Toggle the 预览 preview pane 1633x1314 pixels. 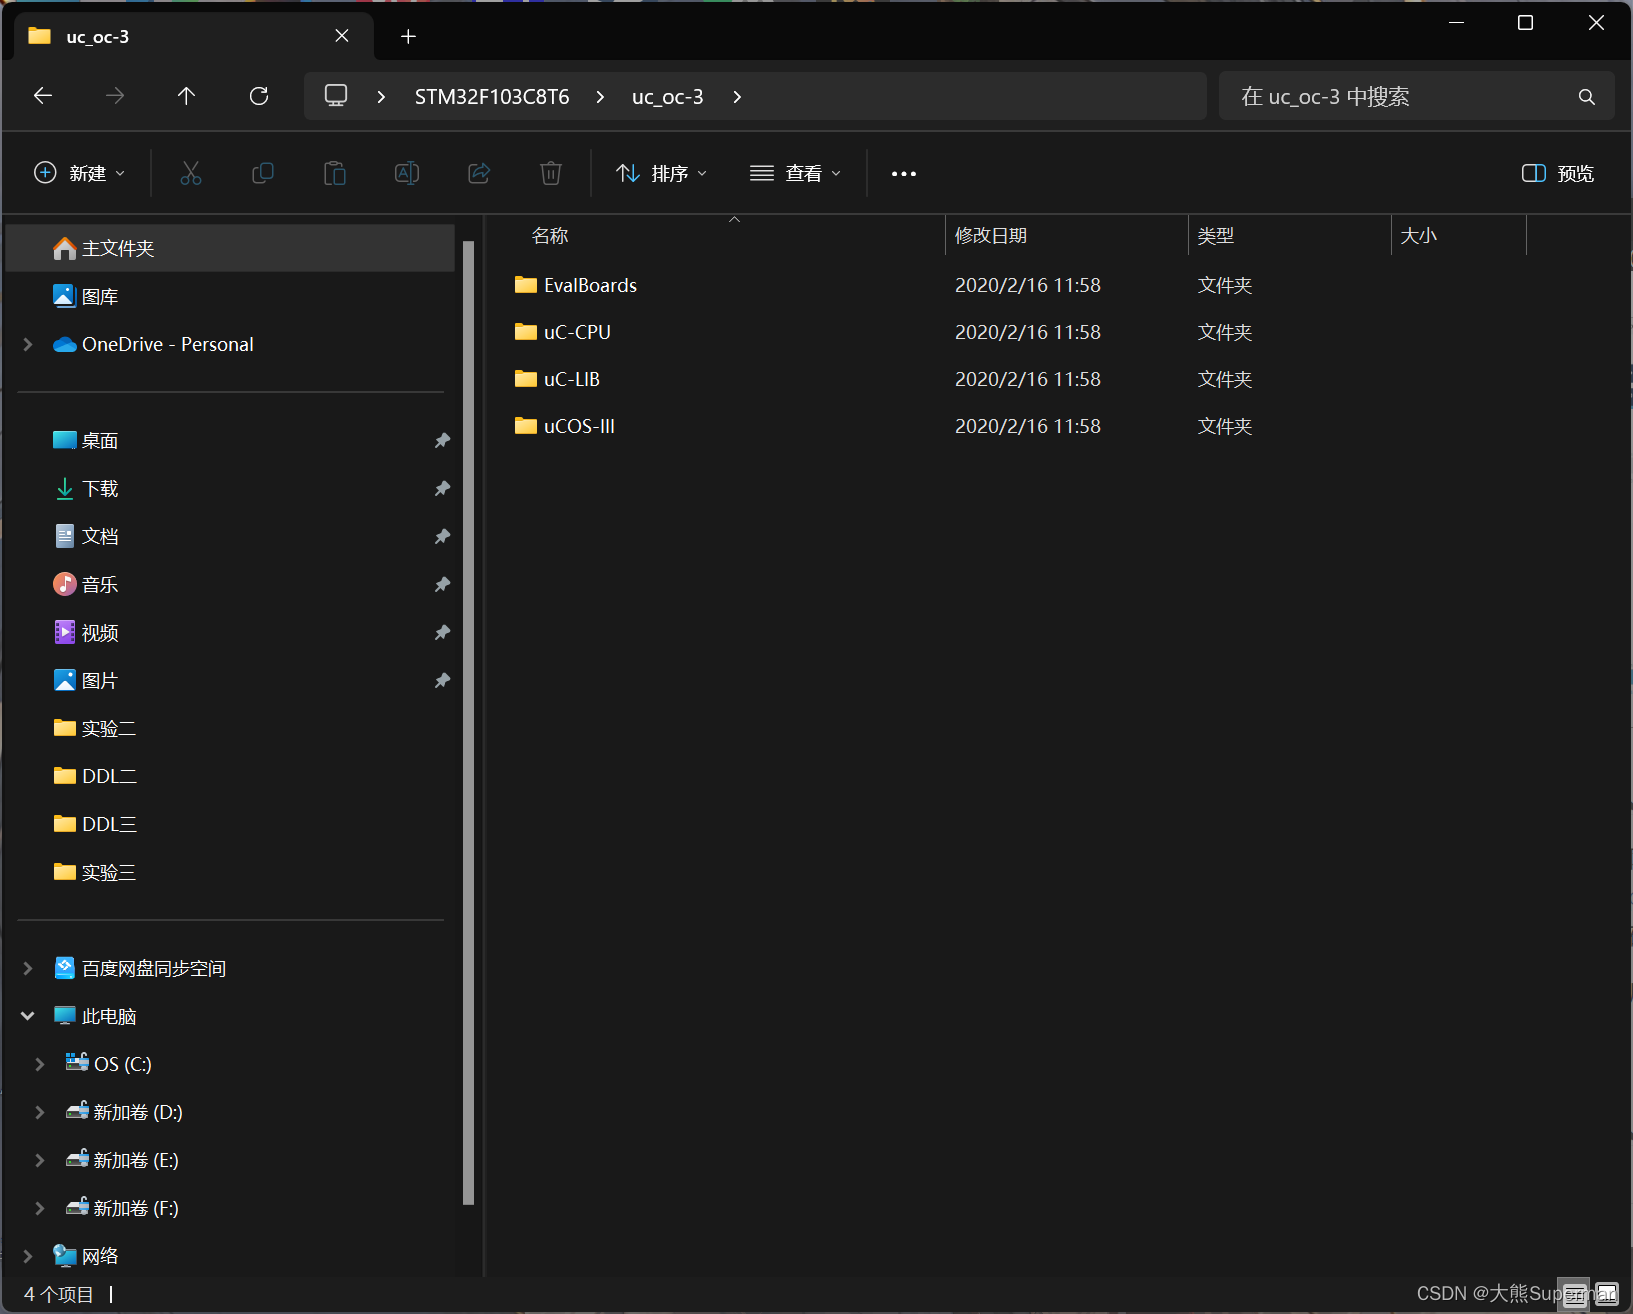pos(1558,173)
